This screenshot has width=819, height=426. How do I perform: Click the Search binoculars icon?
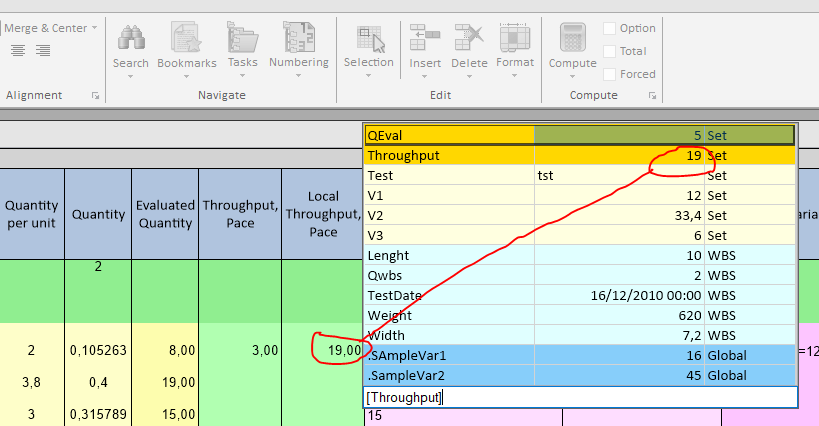click(x=130, y=38)
